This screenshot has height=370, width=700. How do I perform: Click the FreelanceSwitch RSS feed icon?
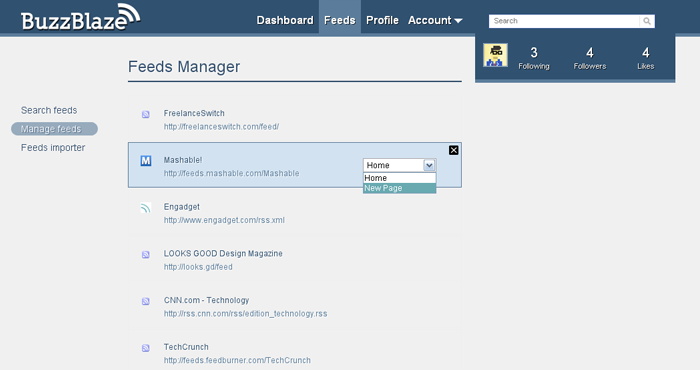tap(146, 114)
